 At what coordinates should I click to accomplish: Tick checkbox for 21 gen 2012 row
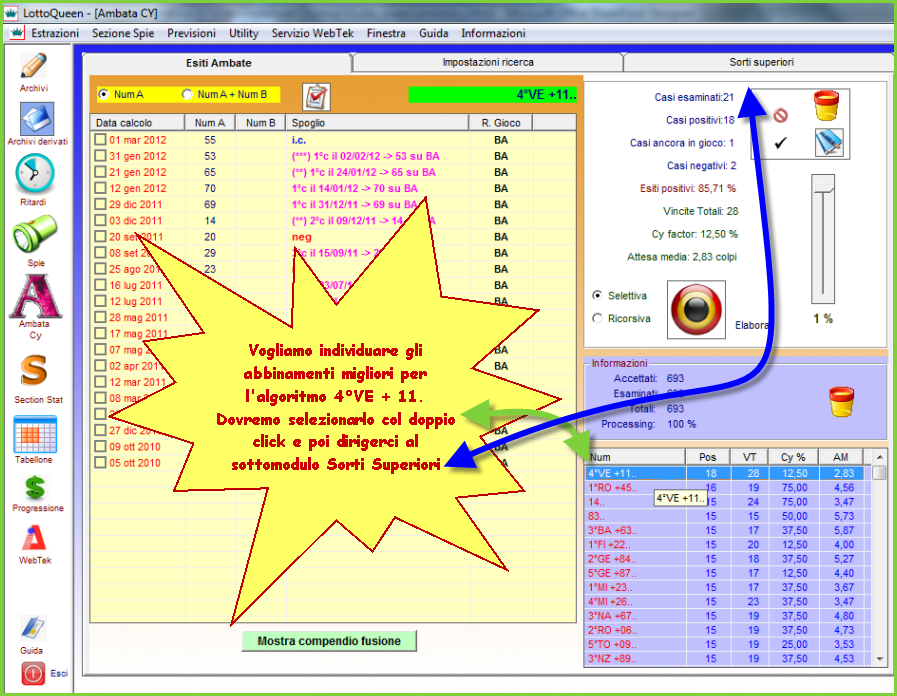(x=101, y=172)
